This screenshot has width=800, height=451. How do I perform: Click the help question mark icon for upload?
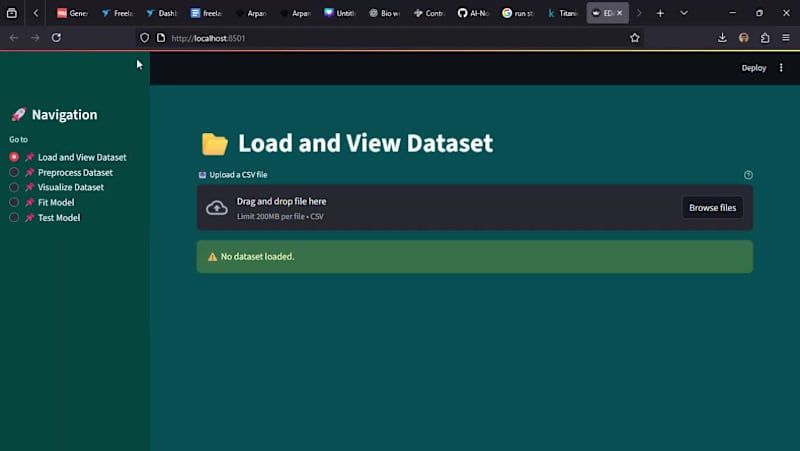[x=748, y=175]
